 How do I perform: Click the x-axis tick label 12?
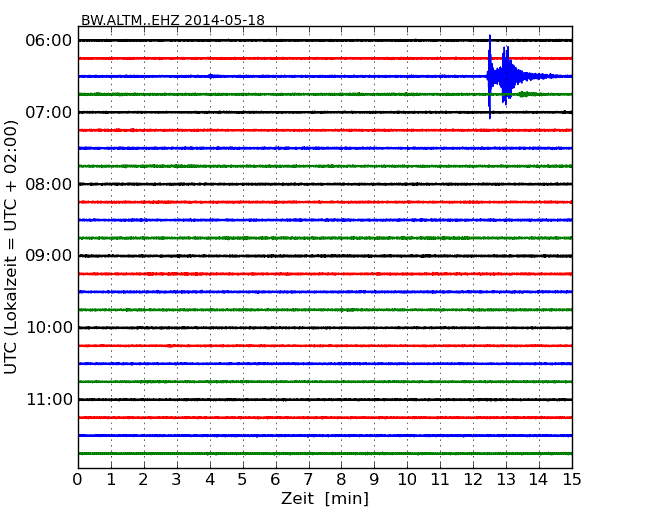pos(473,479)
